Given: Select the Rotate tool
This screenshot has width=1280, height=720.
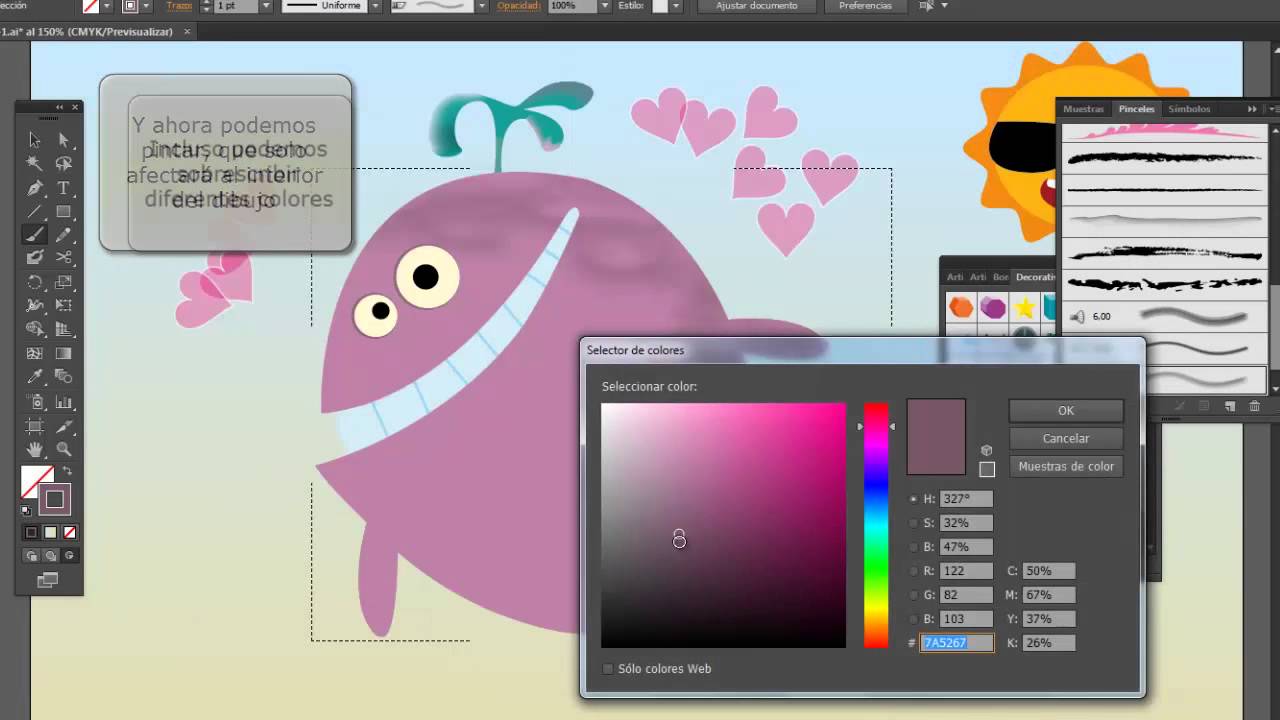Looking at the screenshot, I should [x=35, y=282].
